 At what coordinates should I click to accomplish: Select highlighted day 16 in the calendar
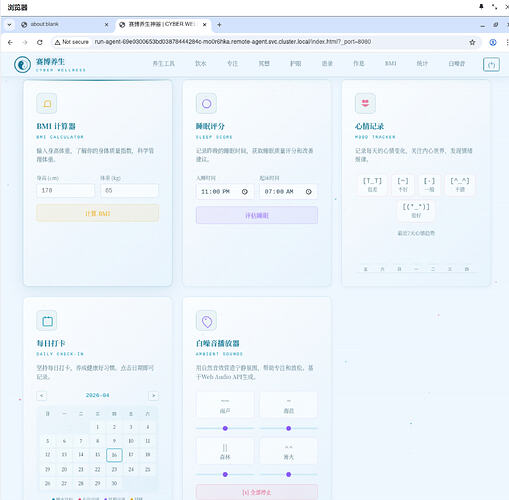pos(114,455)
